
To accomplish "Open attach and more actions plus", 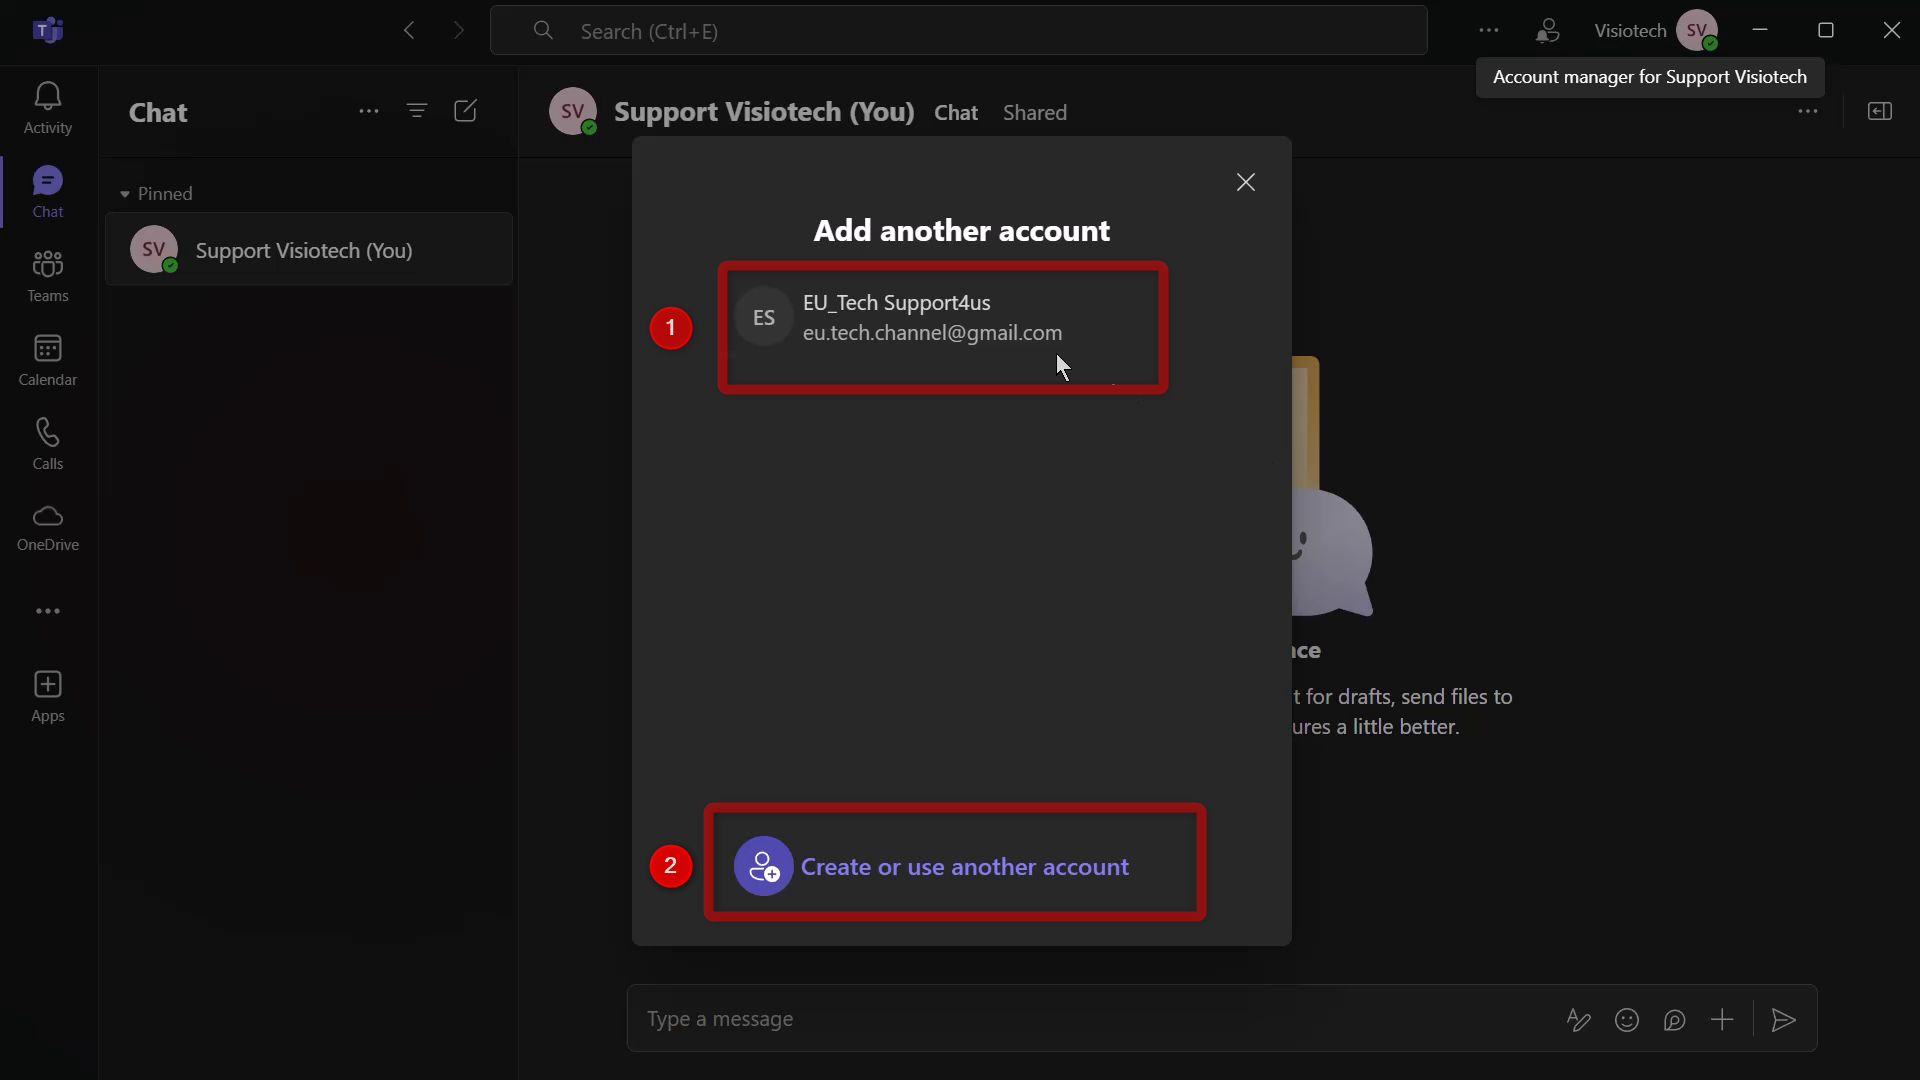I will pos(1722,1019).
